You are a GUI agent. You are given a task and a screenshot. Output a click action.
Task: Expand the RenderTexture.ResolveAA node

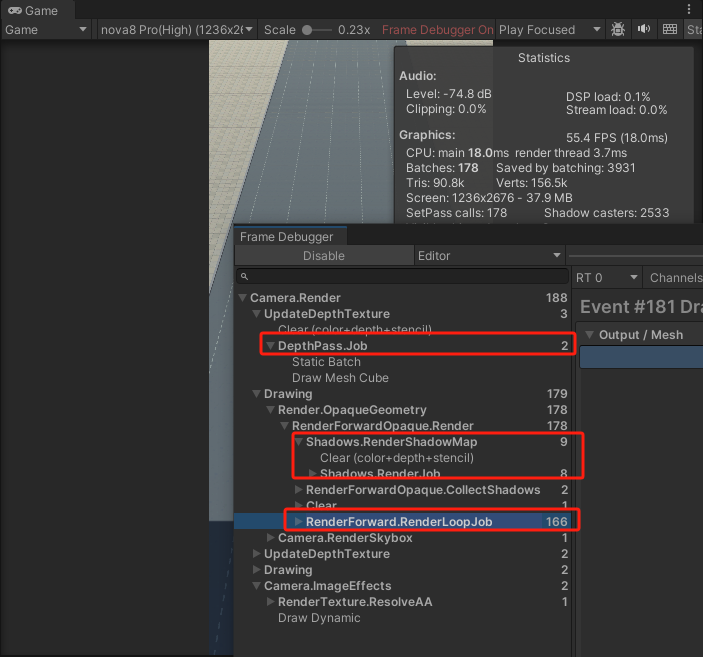(x=270, y=601)
